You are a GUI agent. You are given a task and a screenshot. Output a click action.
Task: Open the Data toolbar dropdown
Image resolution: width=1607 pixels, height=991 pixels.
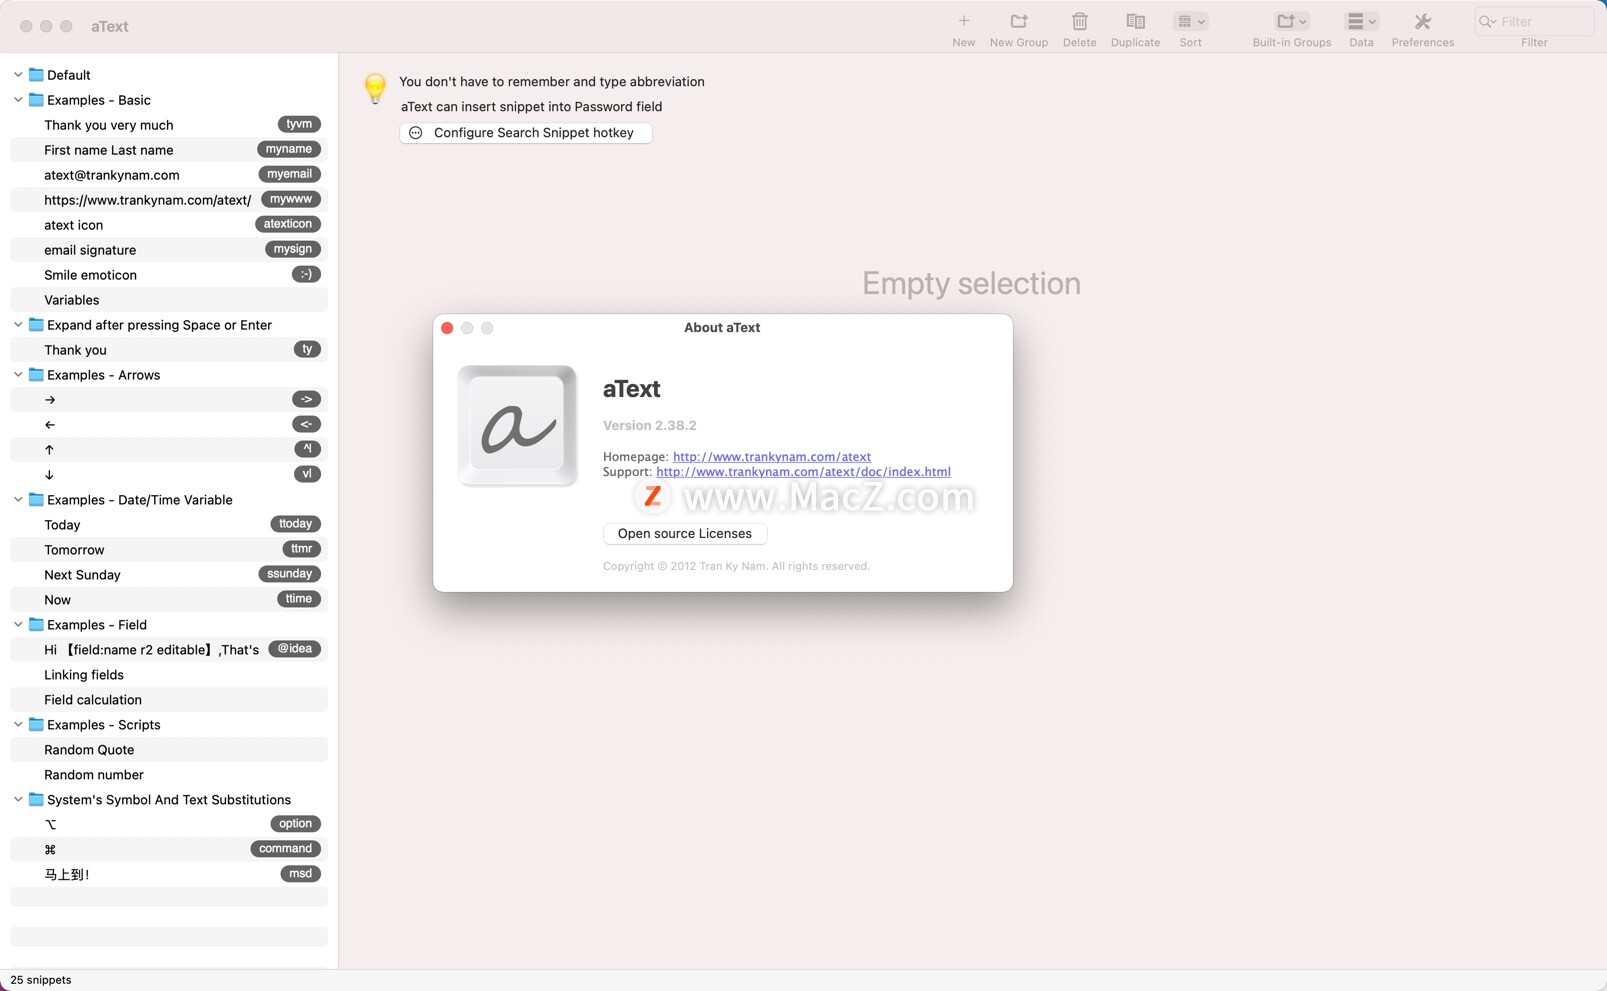pyautogui.click(x=1361, y=21)
